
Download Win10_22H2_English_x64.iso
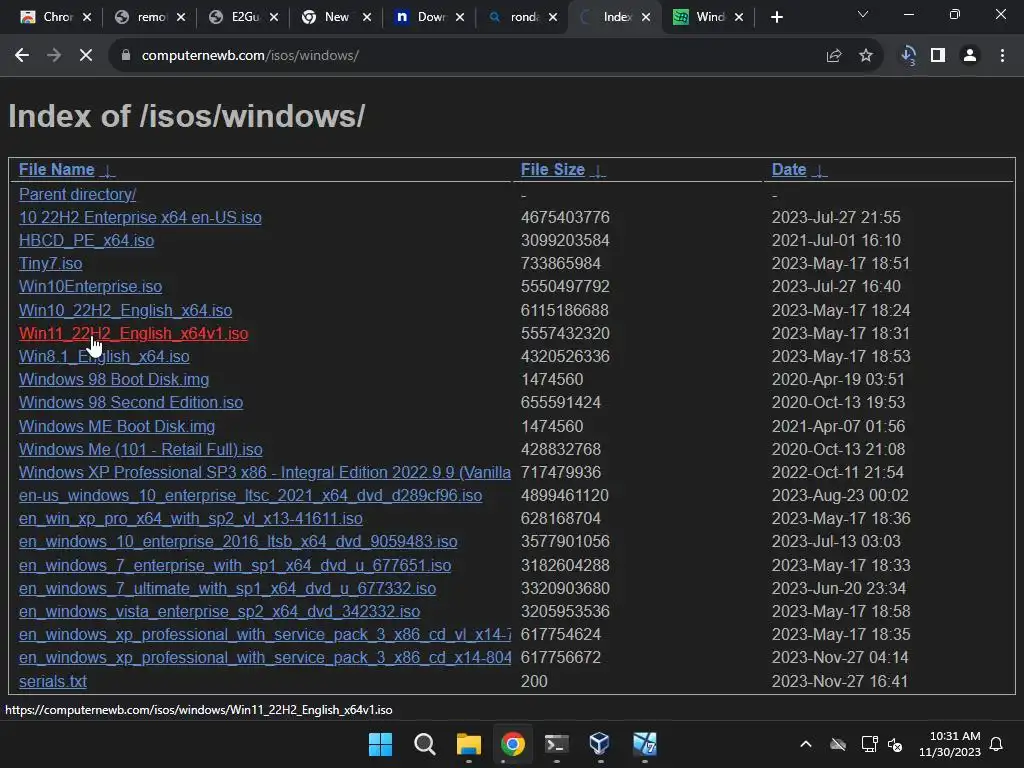pyautogui.click(x=125, y=310)
